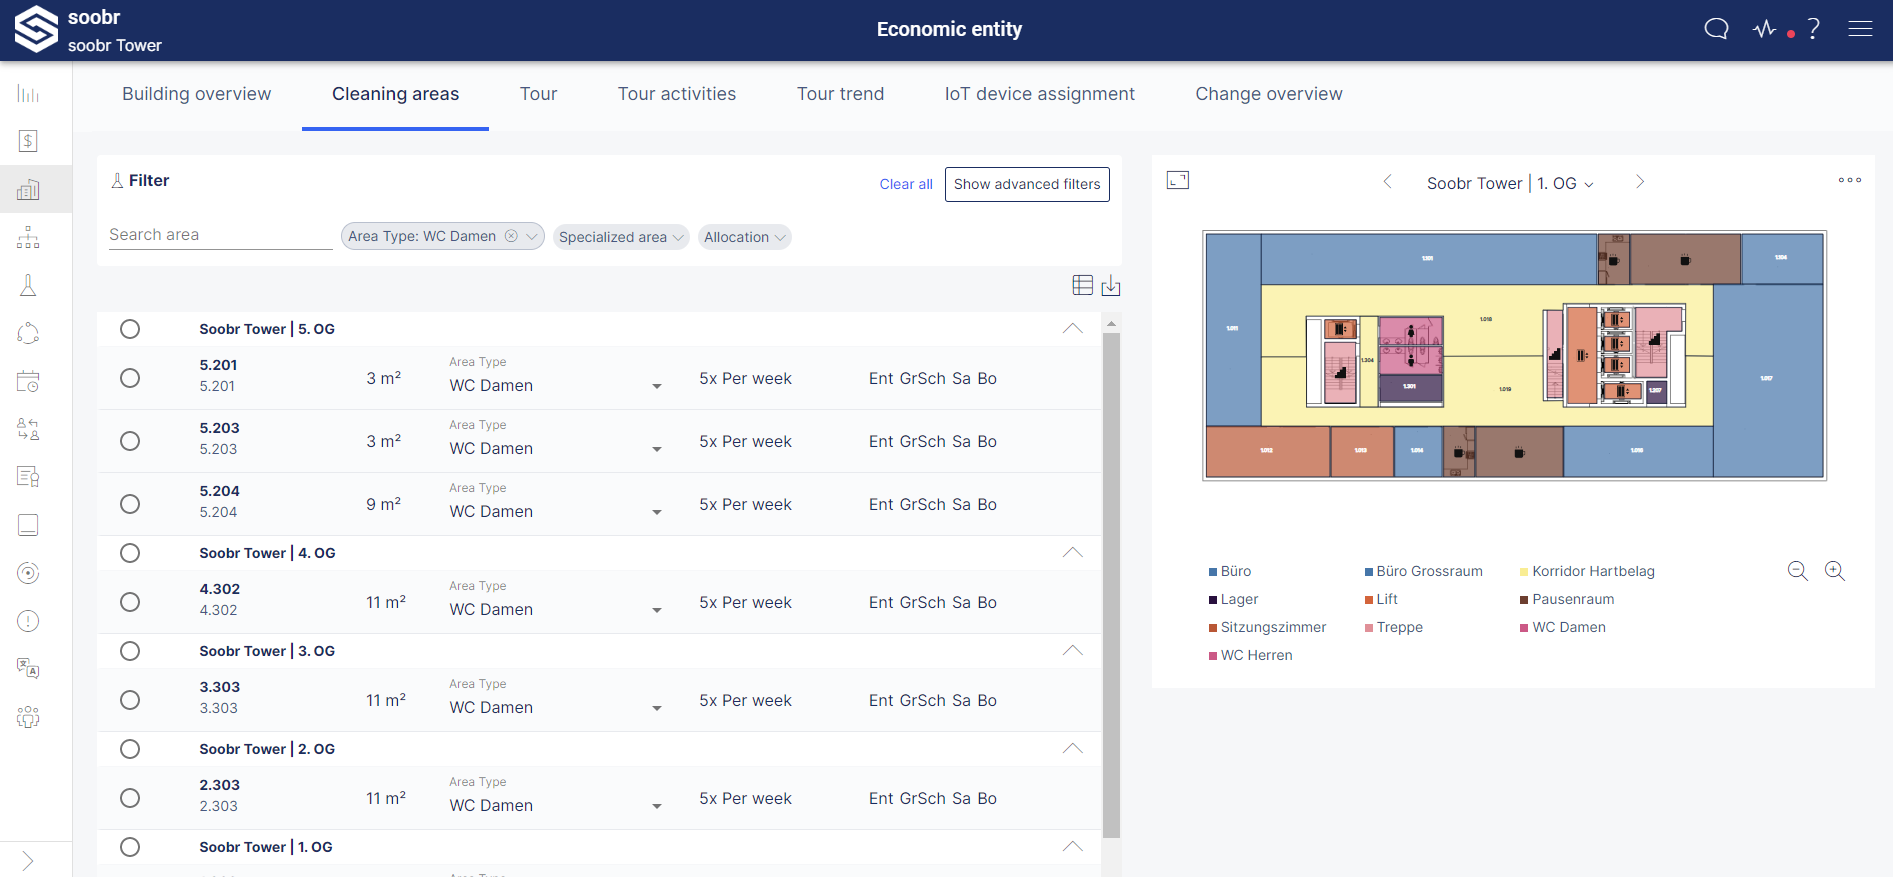This screenshot has width=1893, height=877.
Task: Toggle fullscreen floor plan icon
Action: click(1178, 180)
